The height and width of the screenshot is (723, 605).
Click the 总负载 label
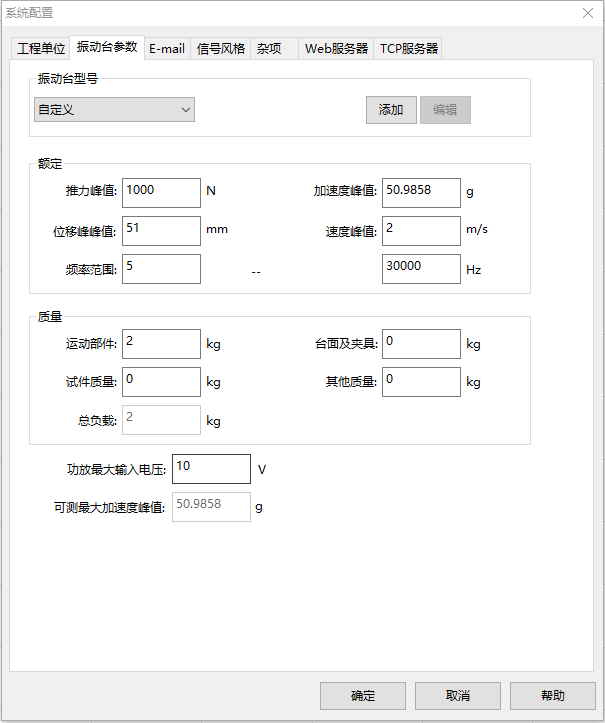97,421
